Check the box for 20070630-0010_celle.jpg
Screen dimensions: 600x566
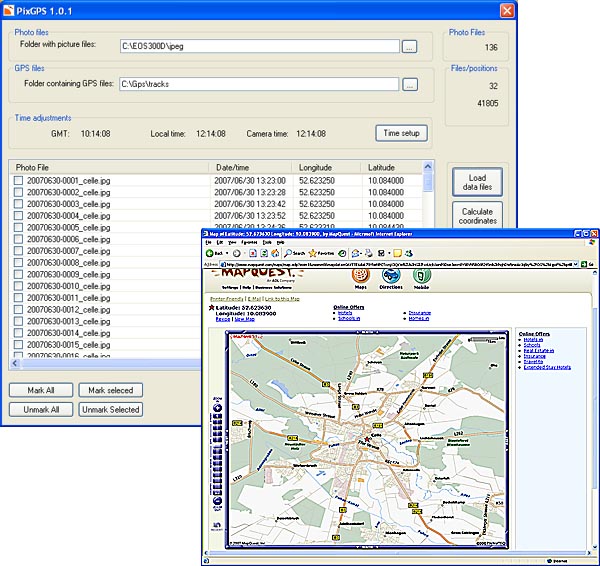coord(18,286)
